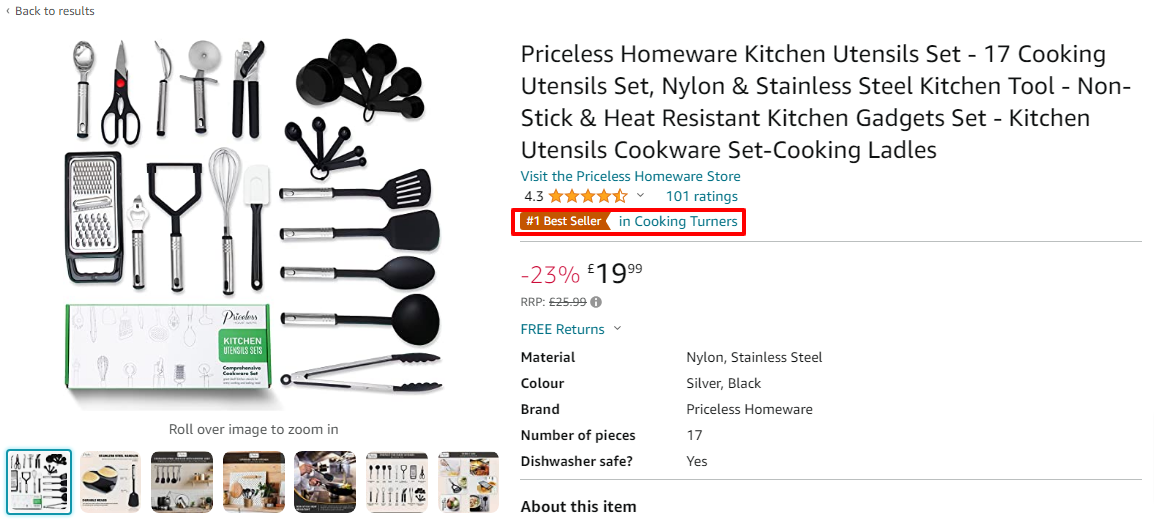Click the RRP info icon
This screenshot has width=1154, height=521.
pos(597,302)
